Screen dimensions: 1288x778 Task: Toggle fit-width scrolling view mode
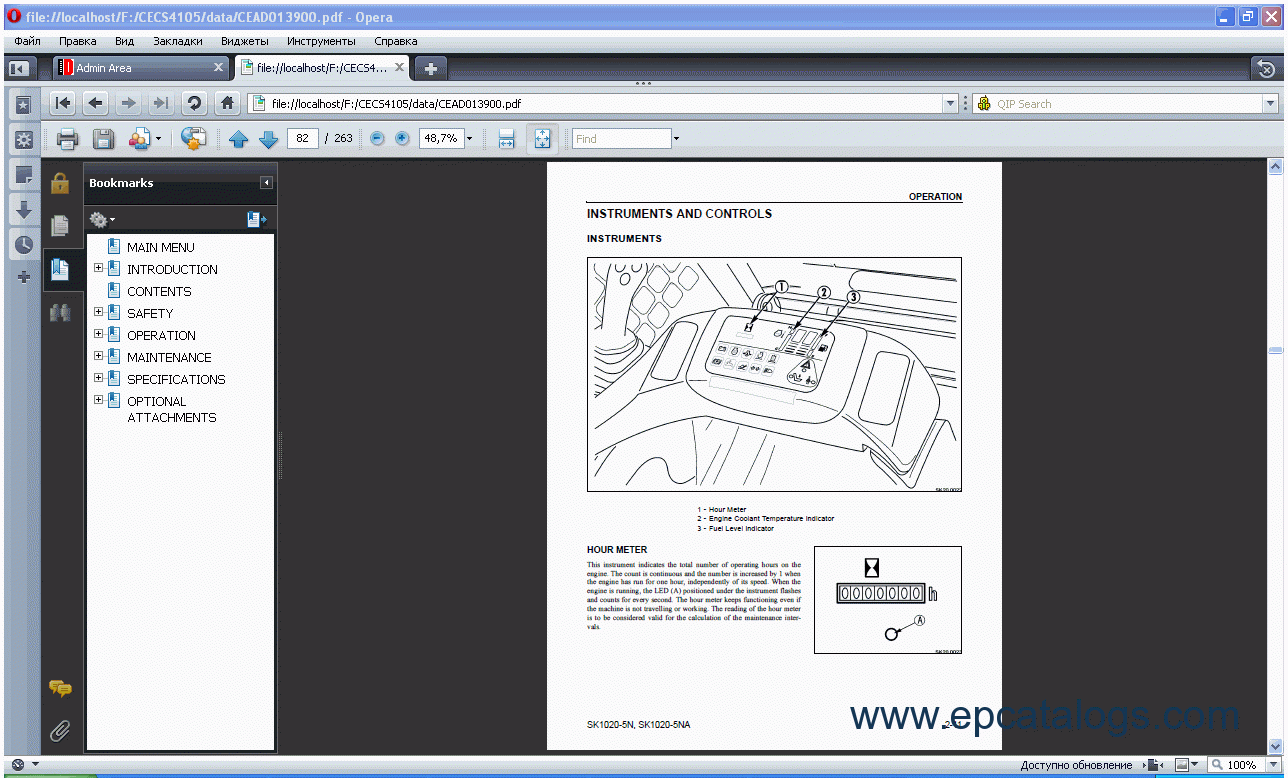point(506,139)
